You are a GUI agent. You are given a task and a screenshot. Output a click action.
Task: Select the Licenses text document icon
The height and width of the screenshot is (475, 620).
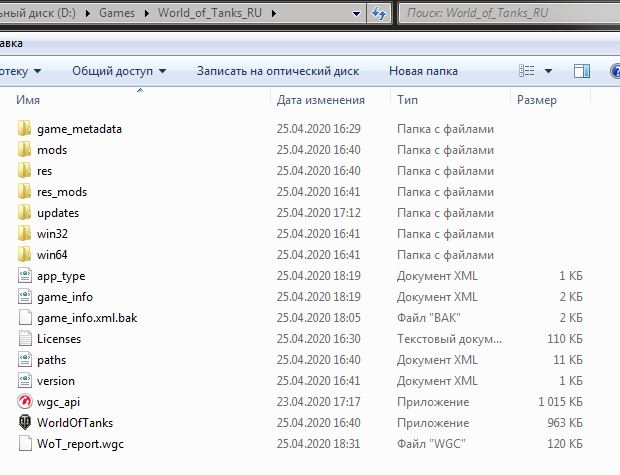coord(25,339)
